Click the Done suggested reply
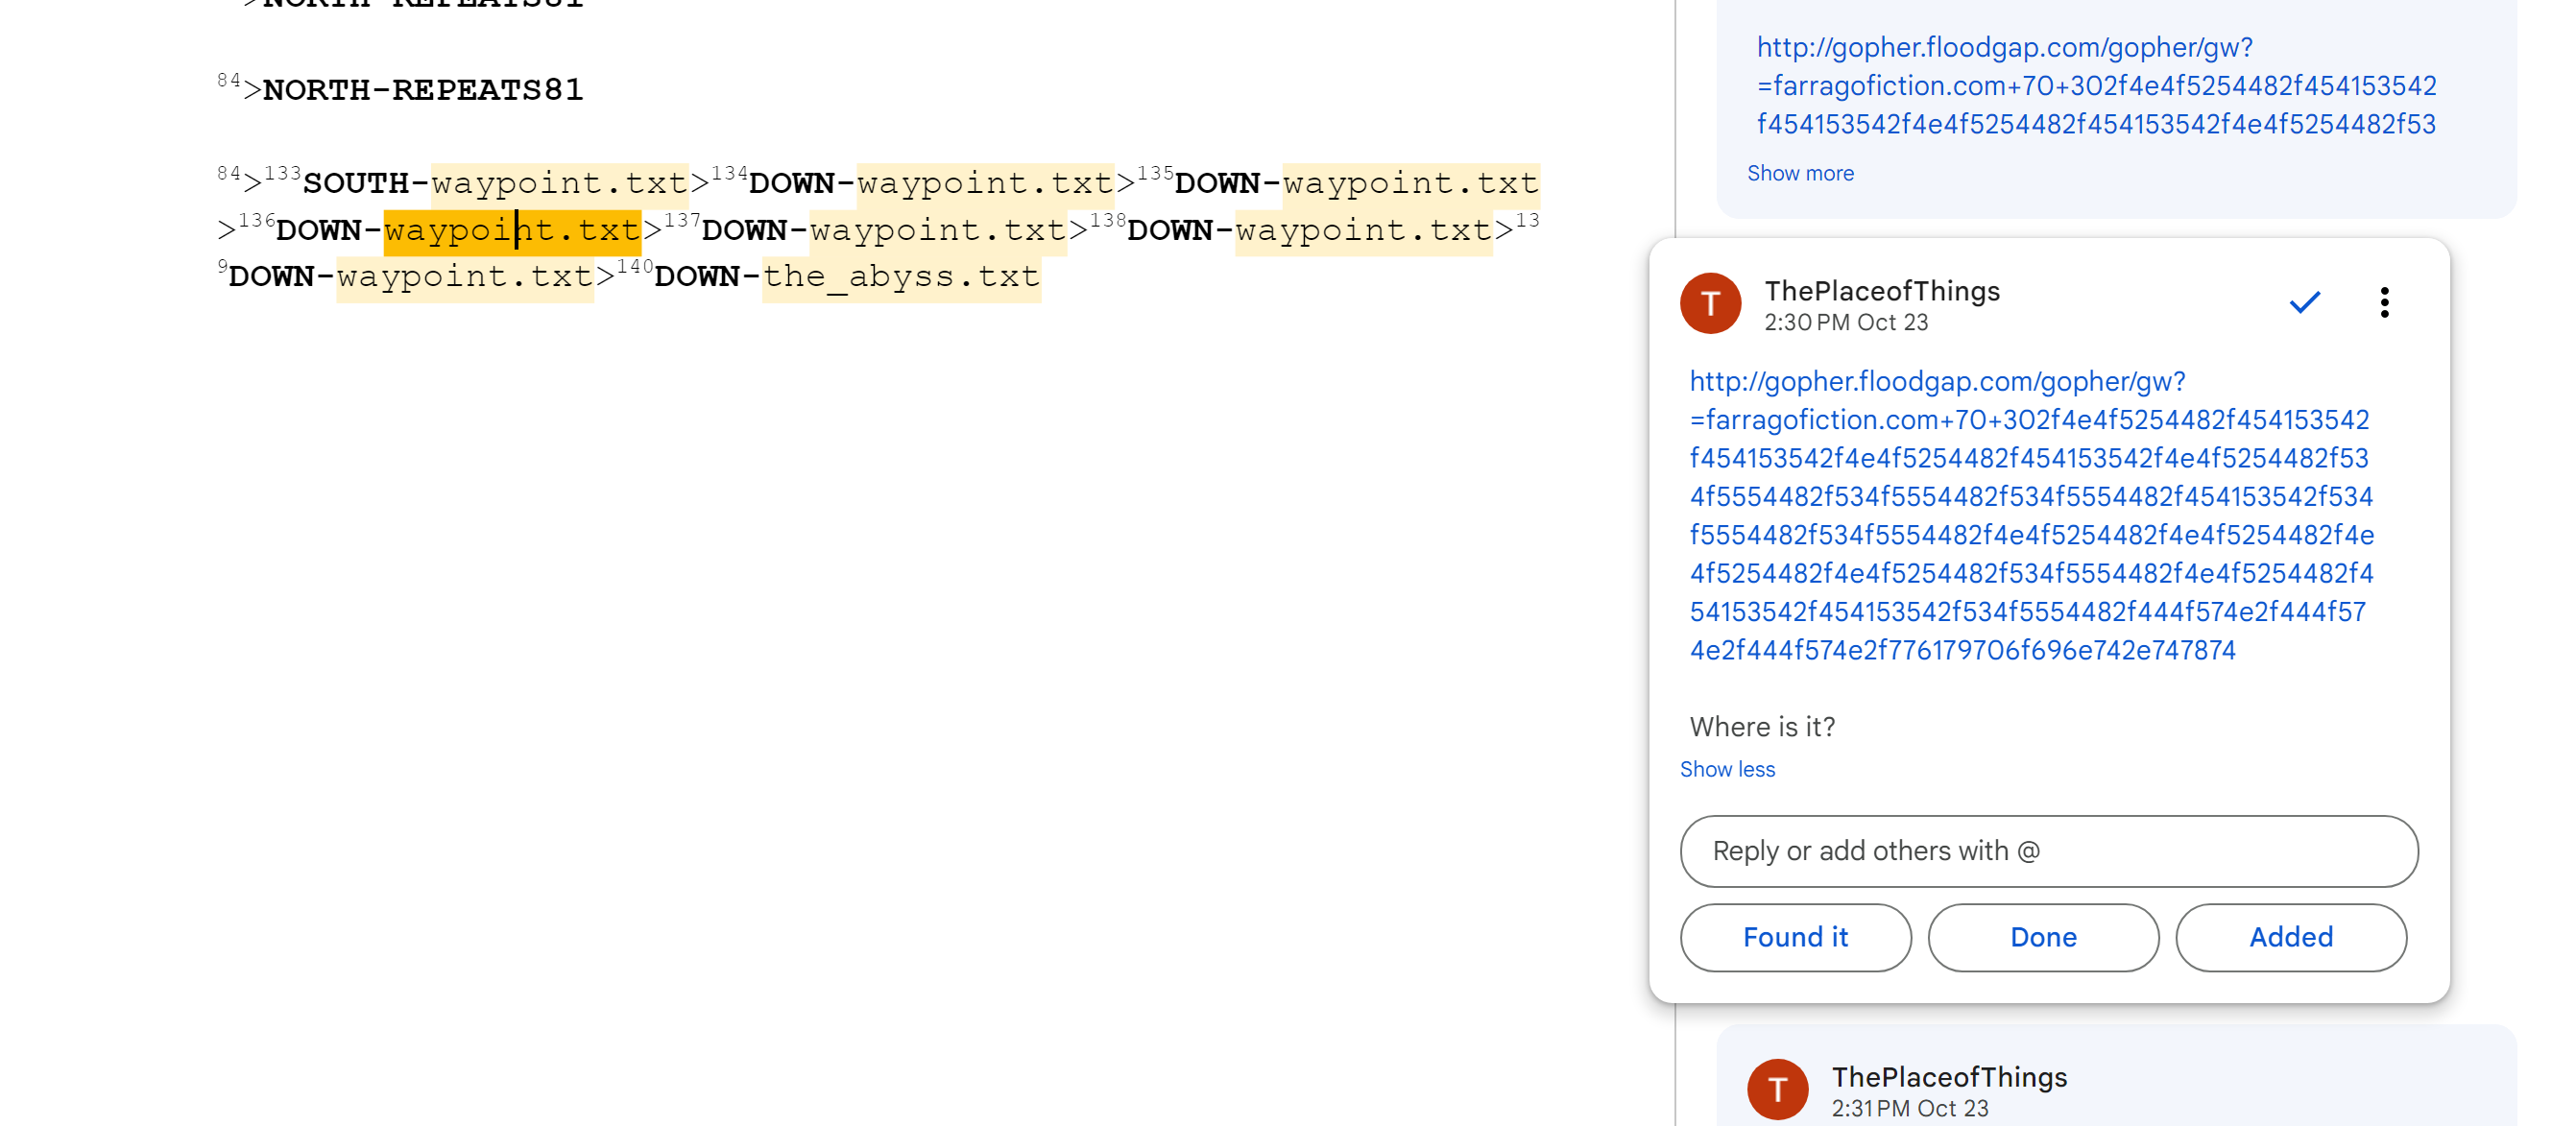The image size is (2576, 1126). coord(2042,937)
